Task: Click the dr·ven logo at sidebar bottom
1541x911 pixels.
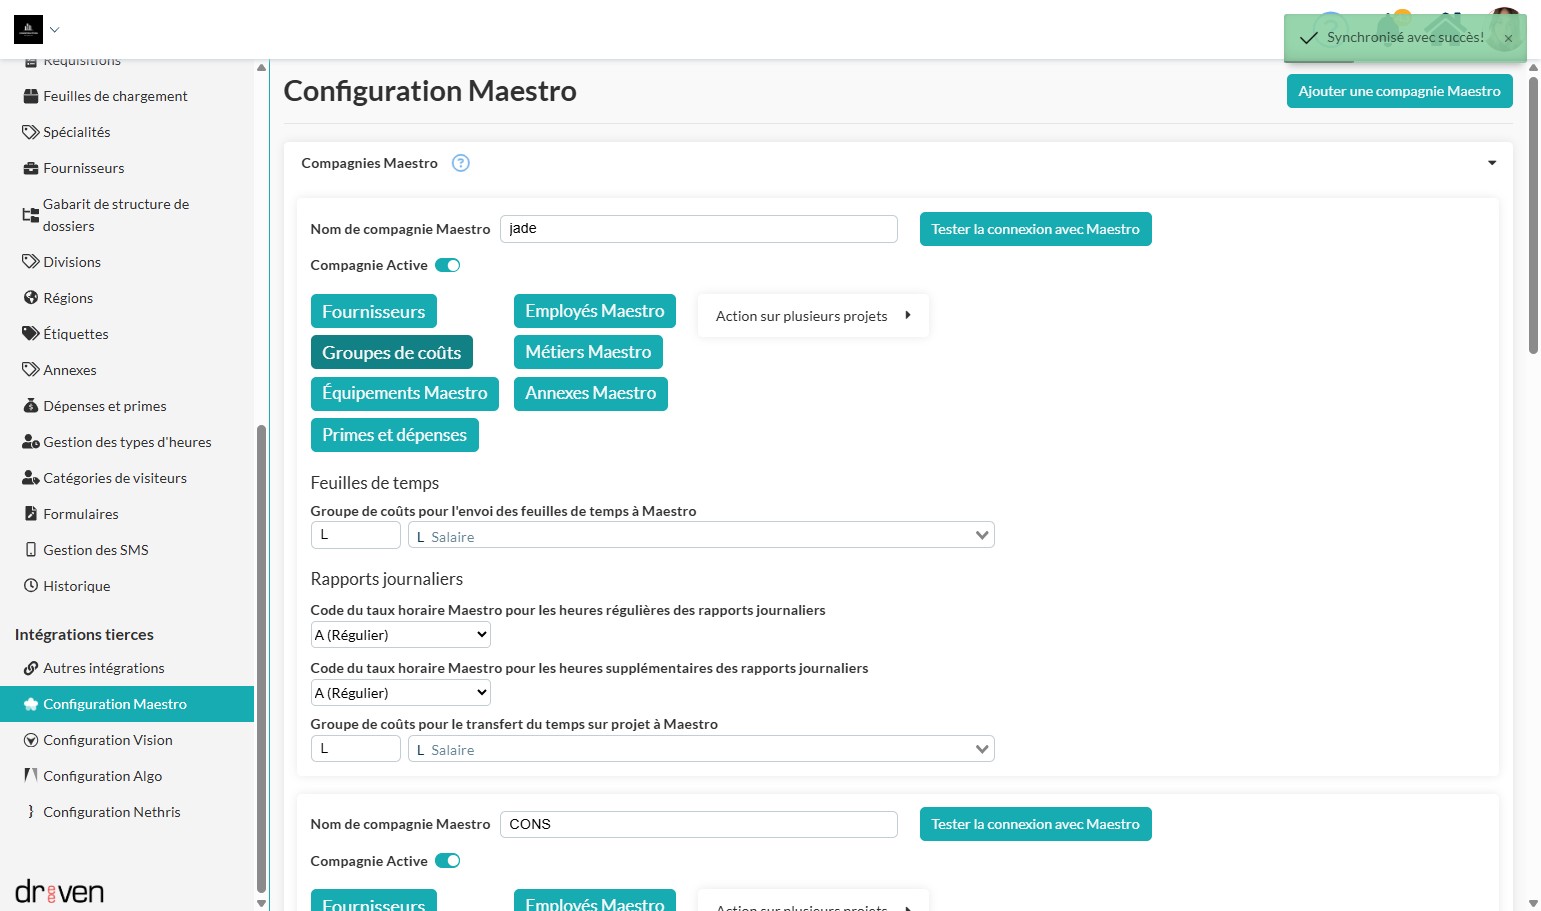Action: 59,891
